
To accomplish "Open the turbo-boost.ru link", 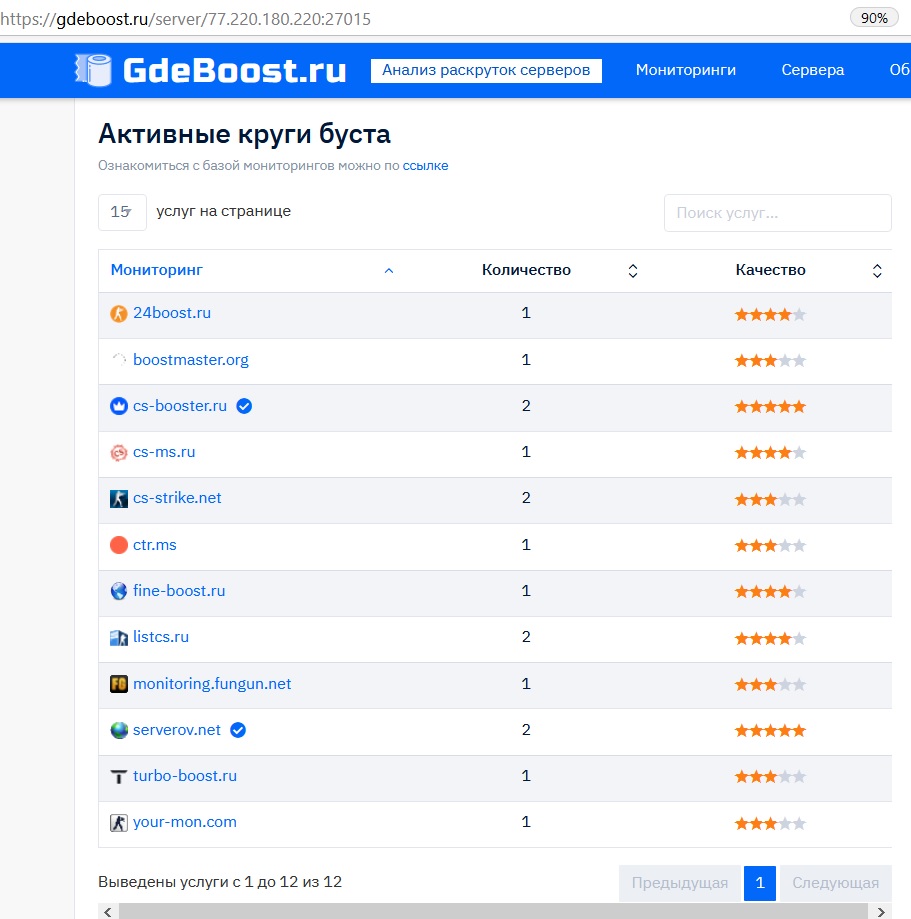I will (x=185, y=776).
